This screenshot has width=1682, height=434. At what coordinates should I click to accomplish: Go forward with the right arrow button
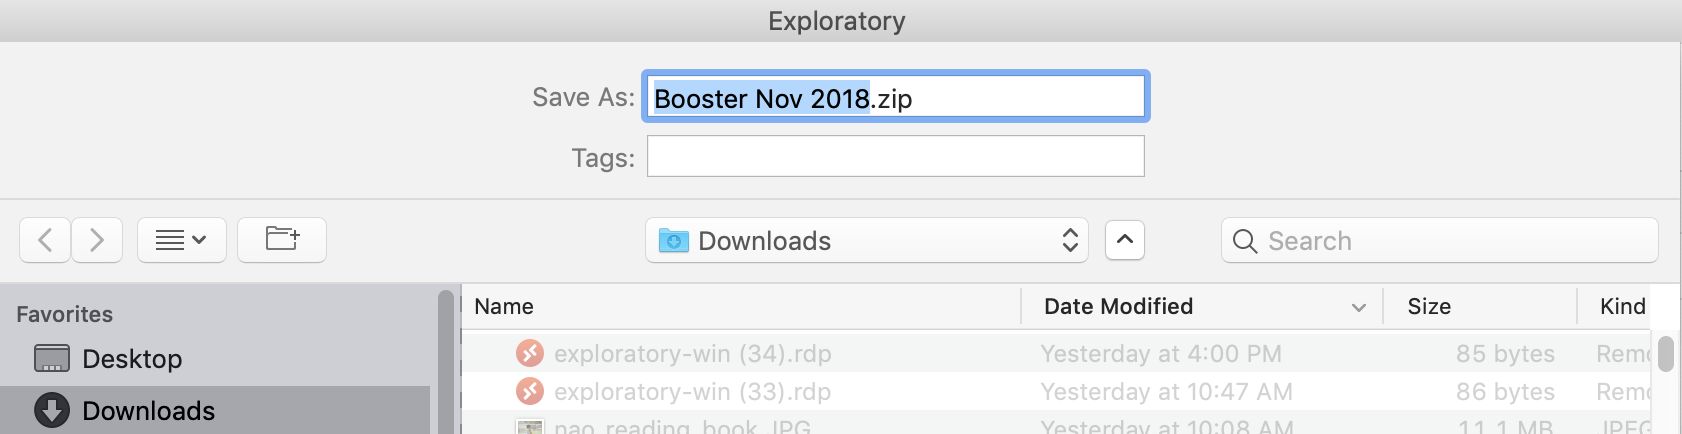pos(97,240)
